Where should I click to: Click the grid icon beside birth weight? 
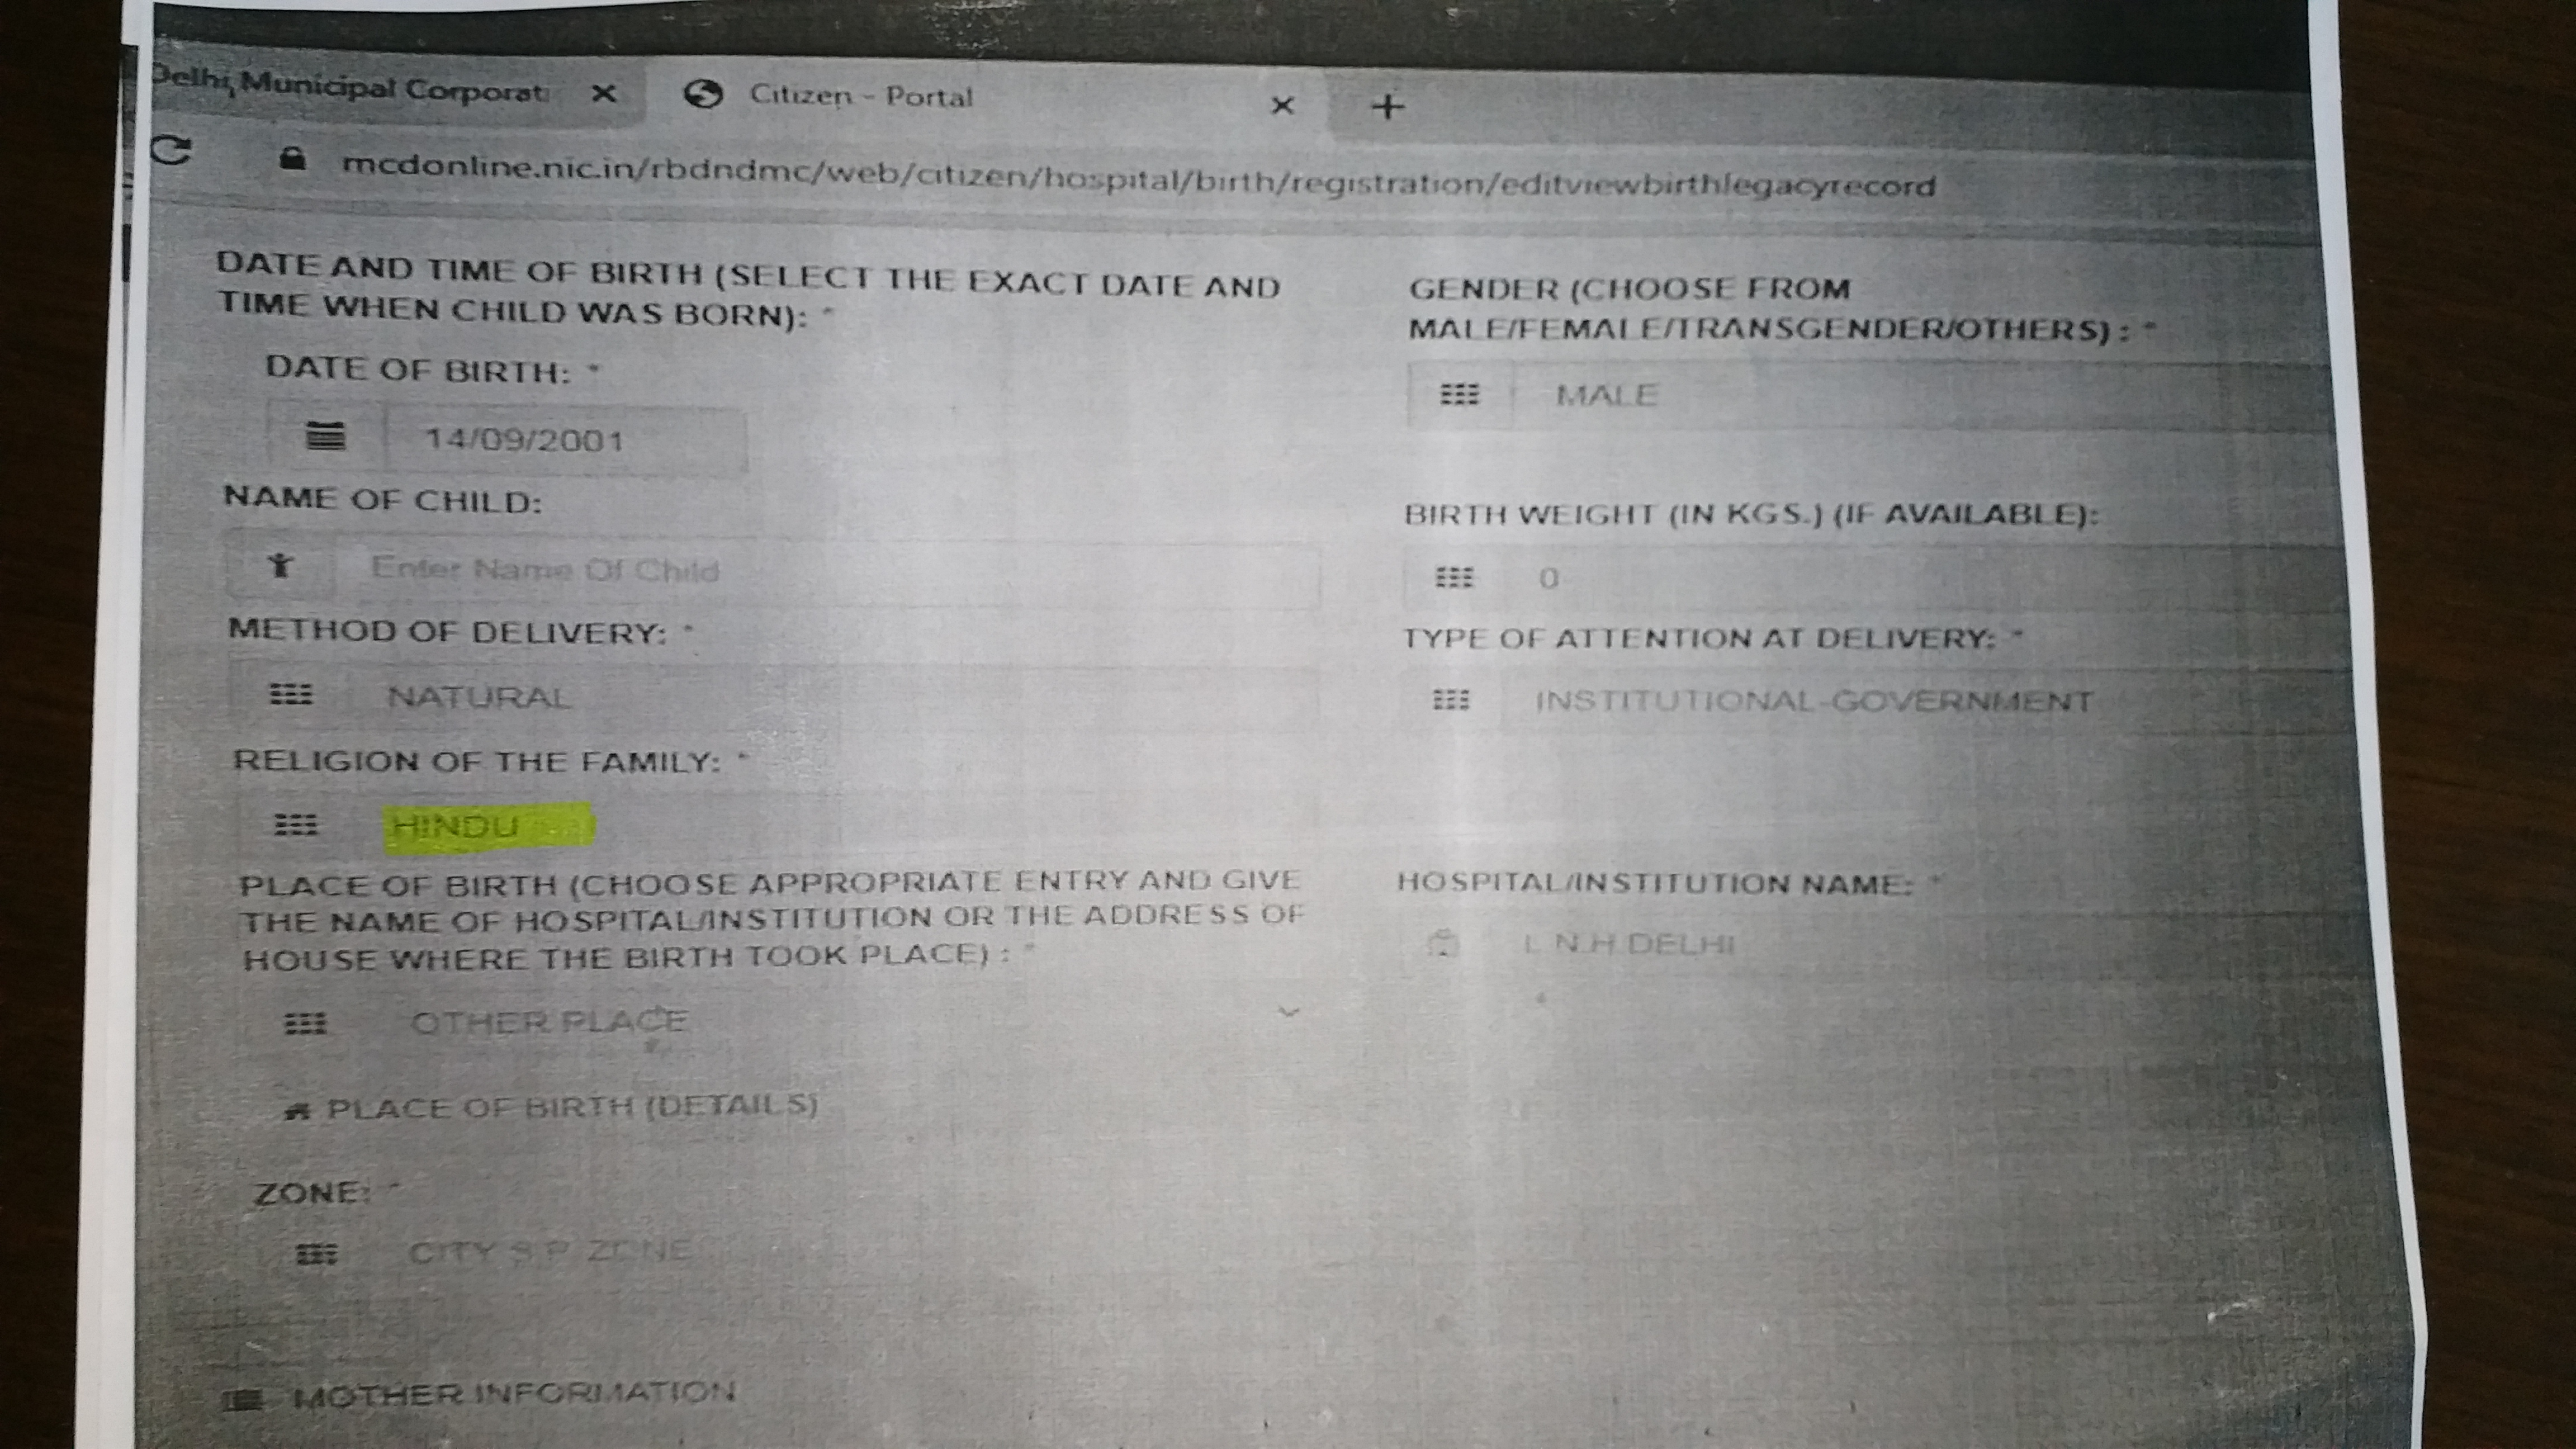[1454, 578]
